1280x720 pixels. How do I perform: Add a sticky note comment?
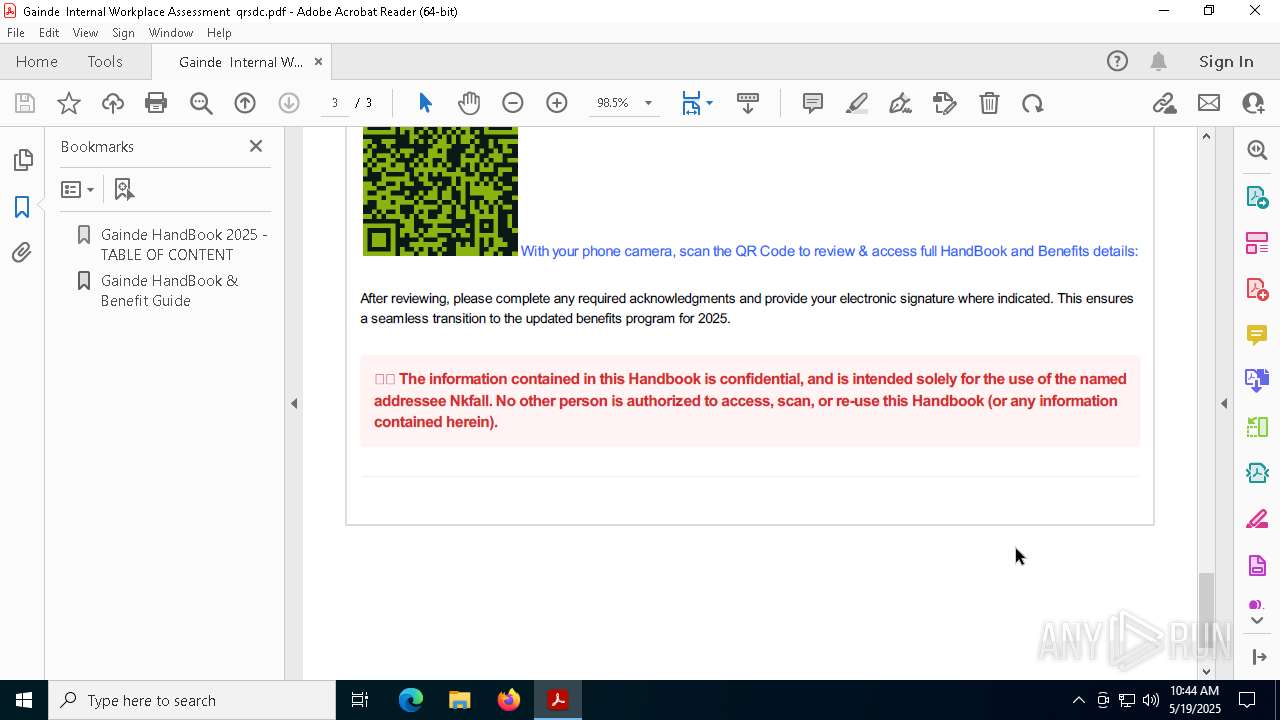(813, 103)
